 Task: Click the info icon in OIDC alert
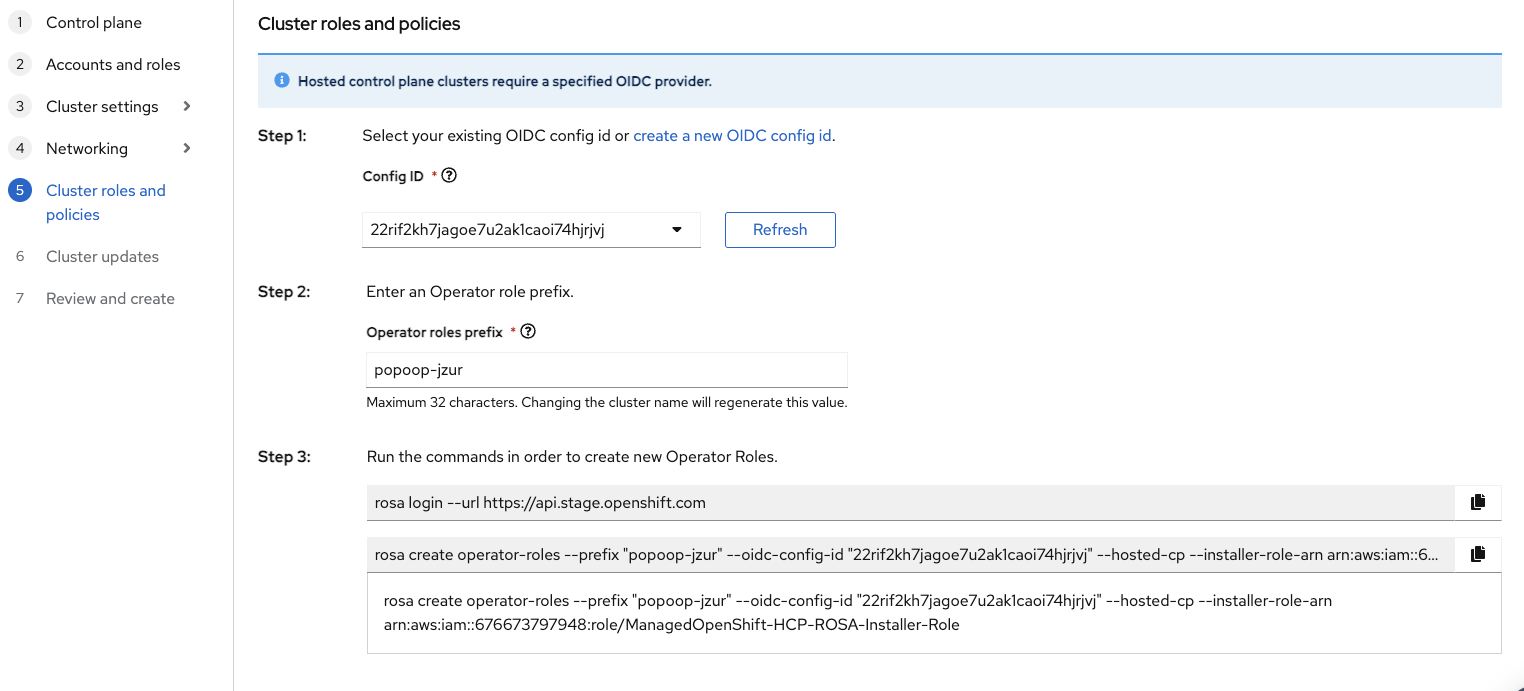pyautogui.click(x=282, y=81)
